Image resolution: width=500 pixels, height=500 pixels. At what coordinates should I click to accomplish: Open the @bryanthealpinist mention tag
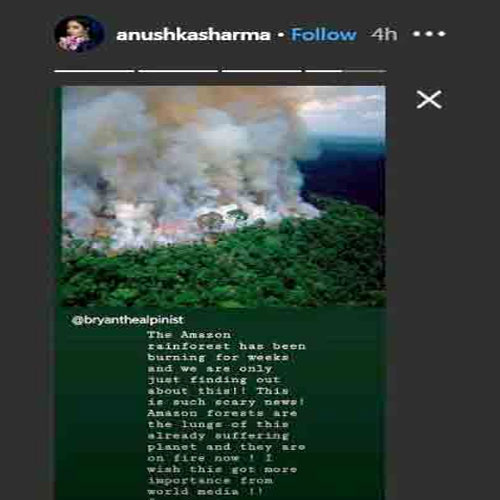point(128,320)
